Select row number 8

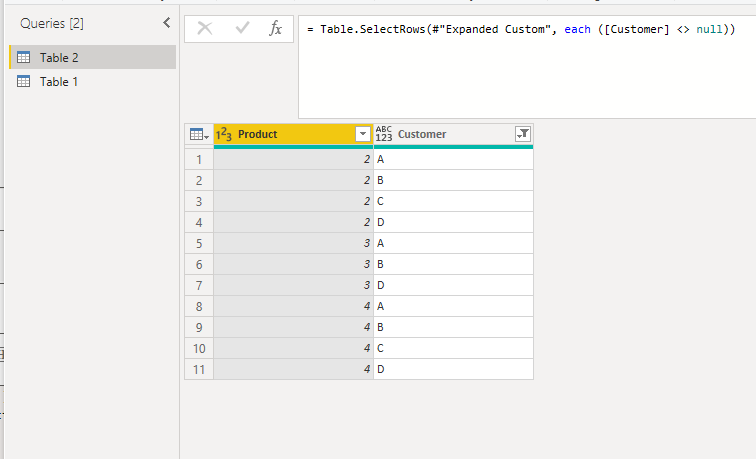(199, 306)
